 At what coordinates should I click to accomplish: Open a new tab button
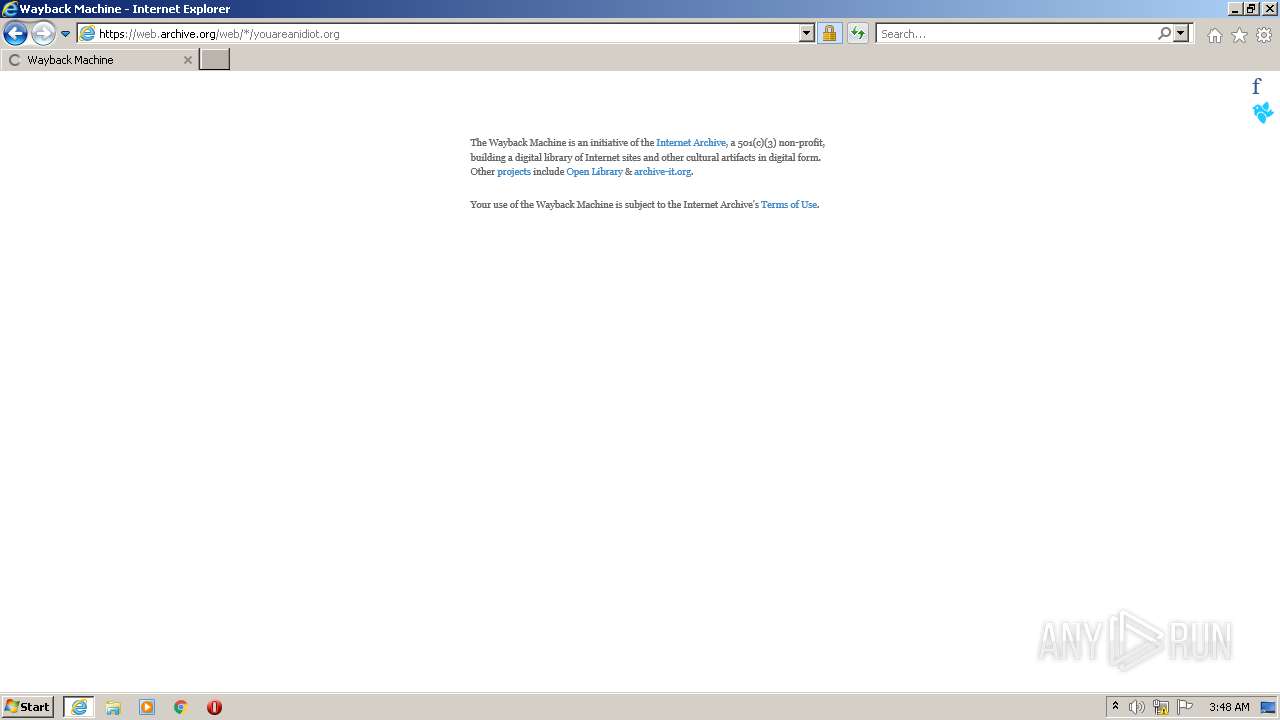(215, 60)
